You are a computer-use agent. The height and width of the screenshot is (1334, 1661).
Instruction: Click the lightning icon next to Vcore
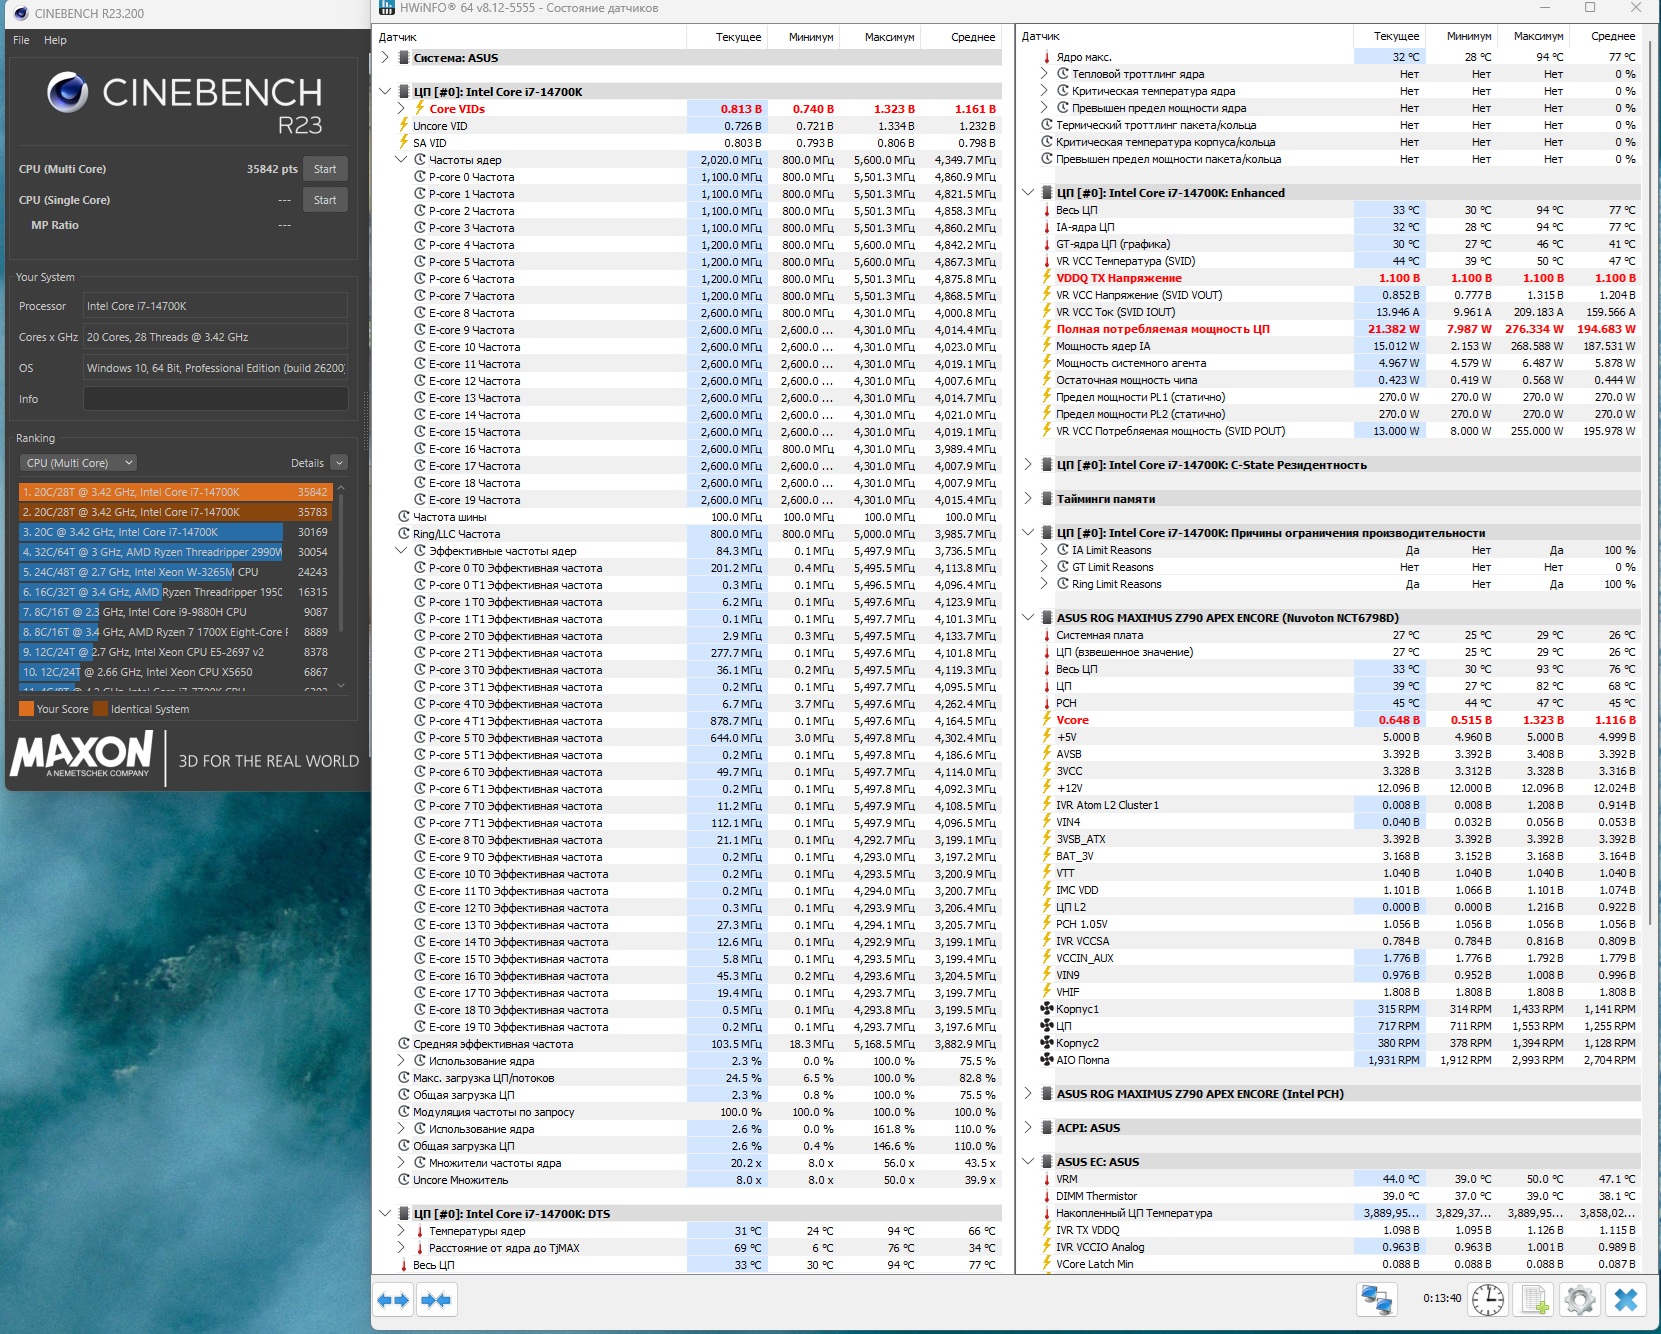[1047, 720]
